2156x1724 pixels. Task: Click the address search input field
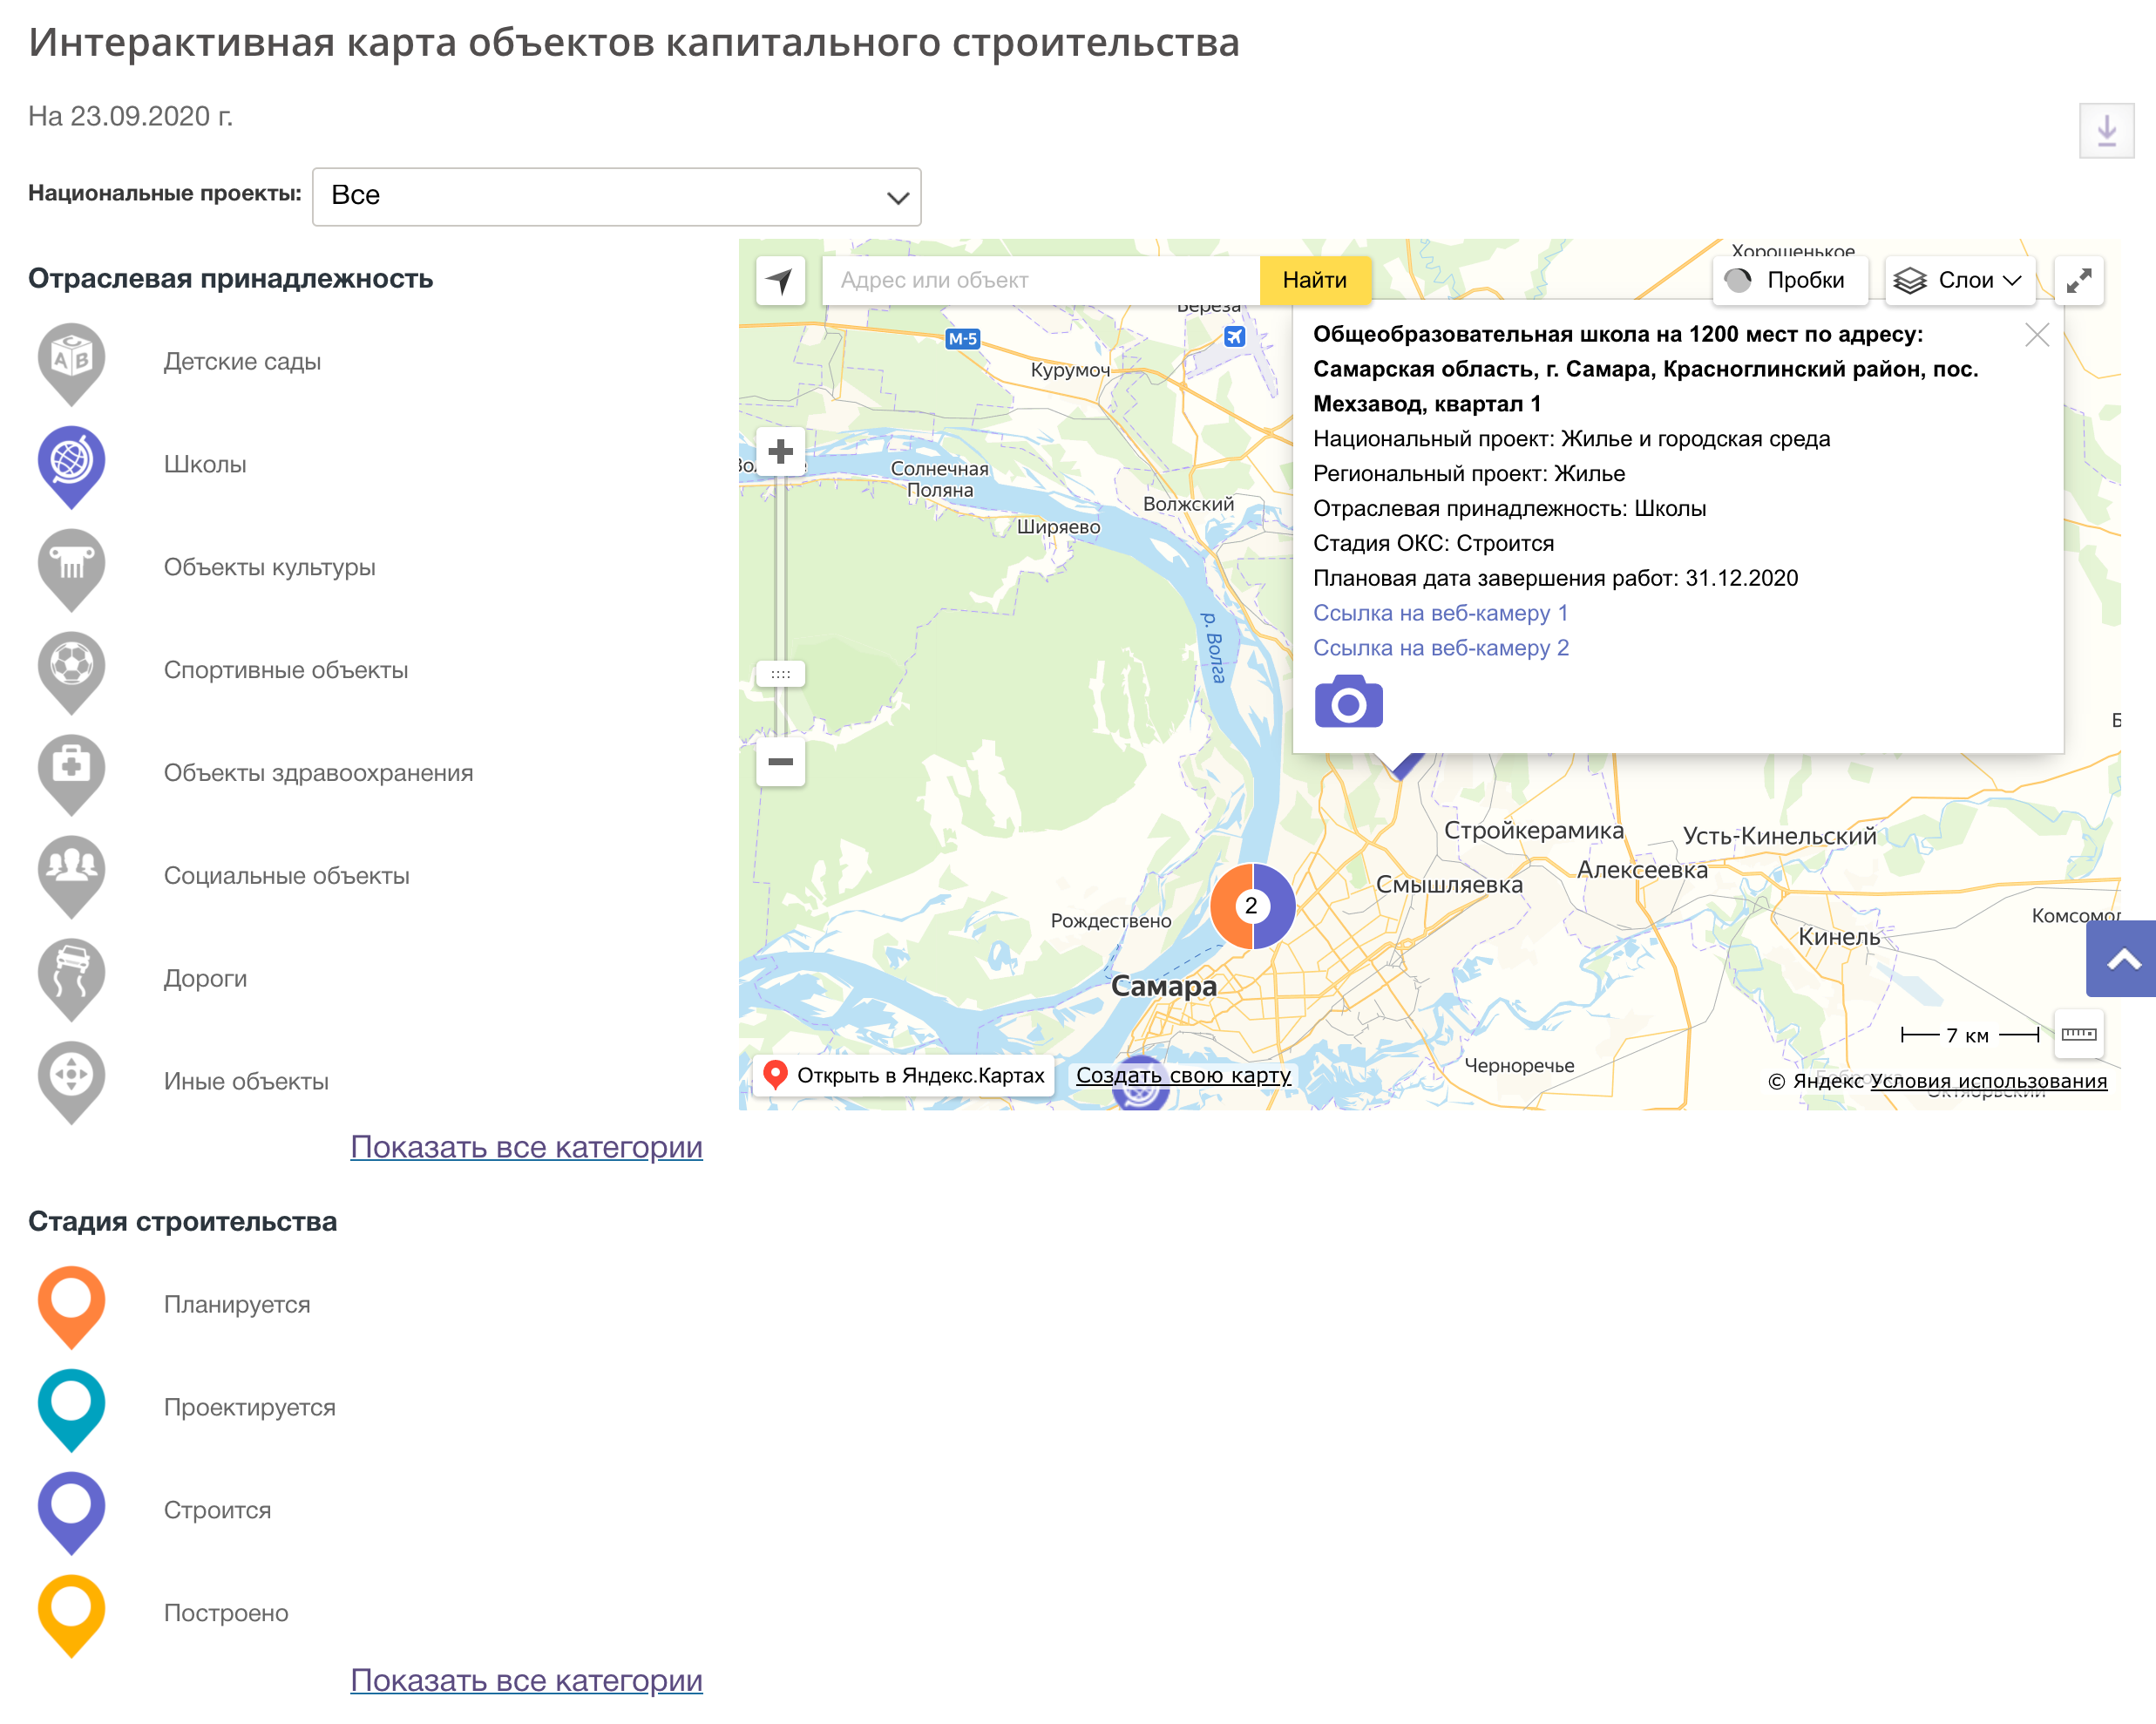point(1040,281)
